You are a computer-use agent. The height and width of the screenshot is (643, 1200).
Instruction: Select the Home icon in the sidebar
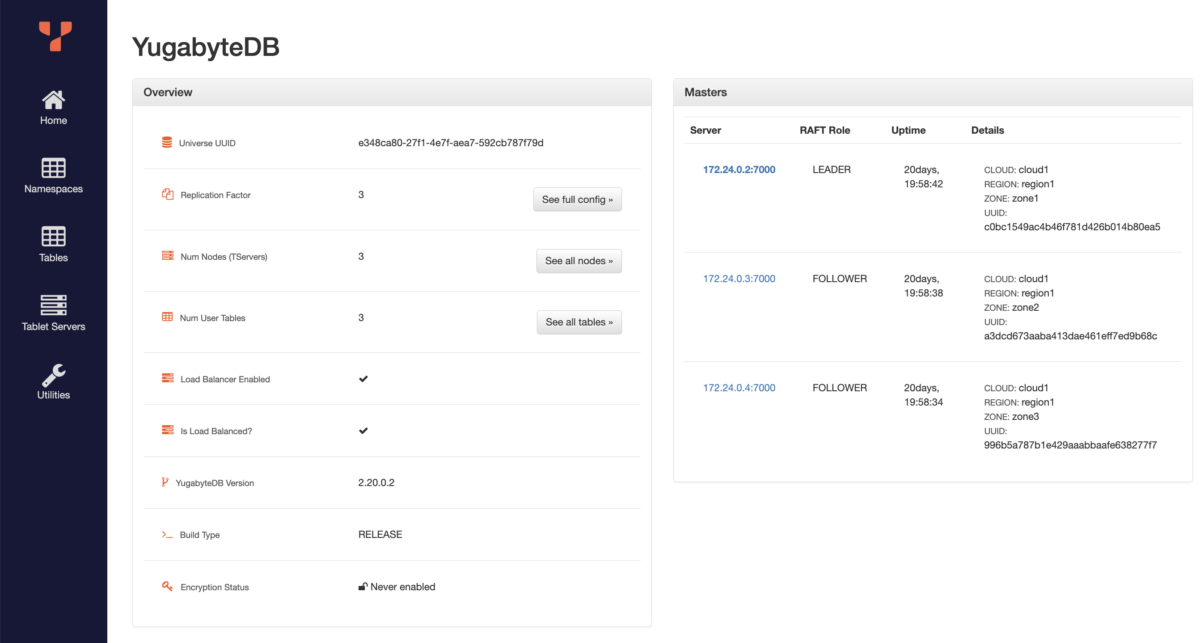point(52,100)
